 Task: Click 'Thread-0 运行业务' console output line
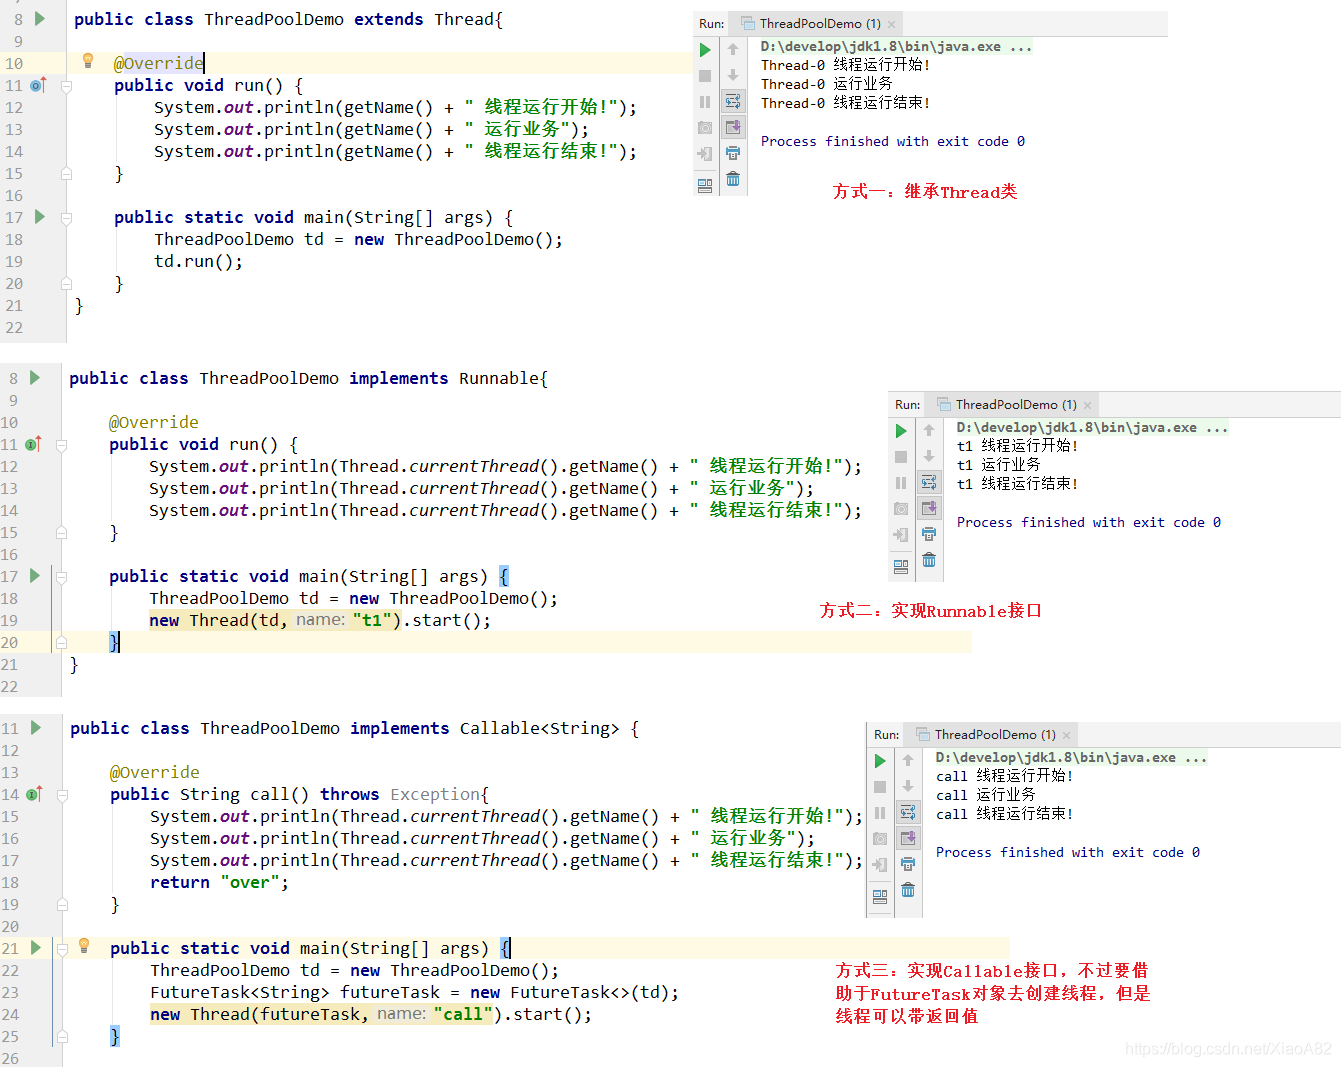[827, 84]
